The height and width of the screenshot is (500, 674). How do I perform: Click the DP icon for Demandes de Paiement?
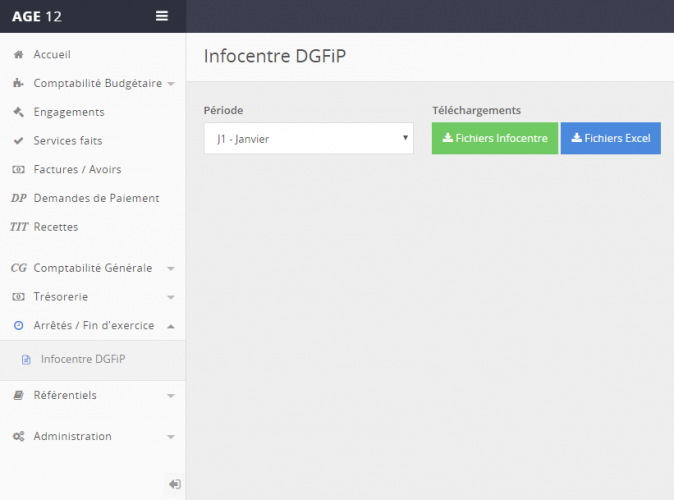(18, 198)
